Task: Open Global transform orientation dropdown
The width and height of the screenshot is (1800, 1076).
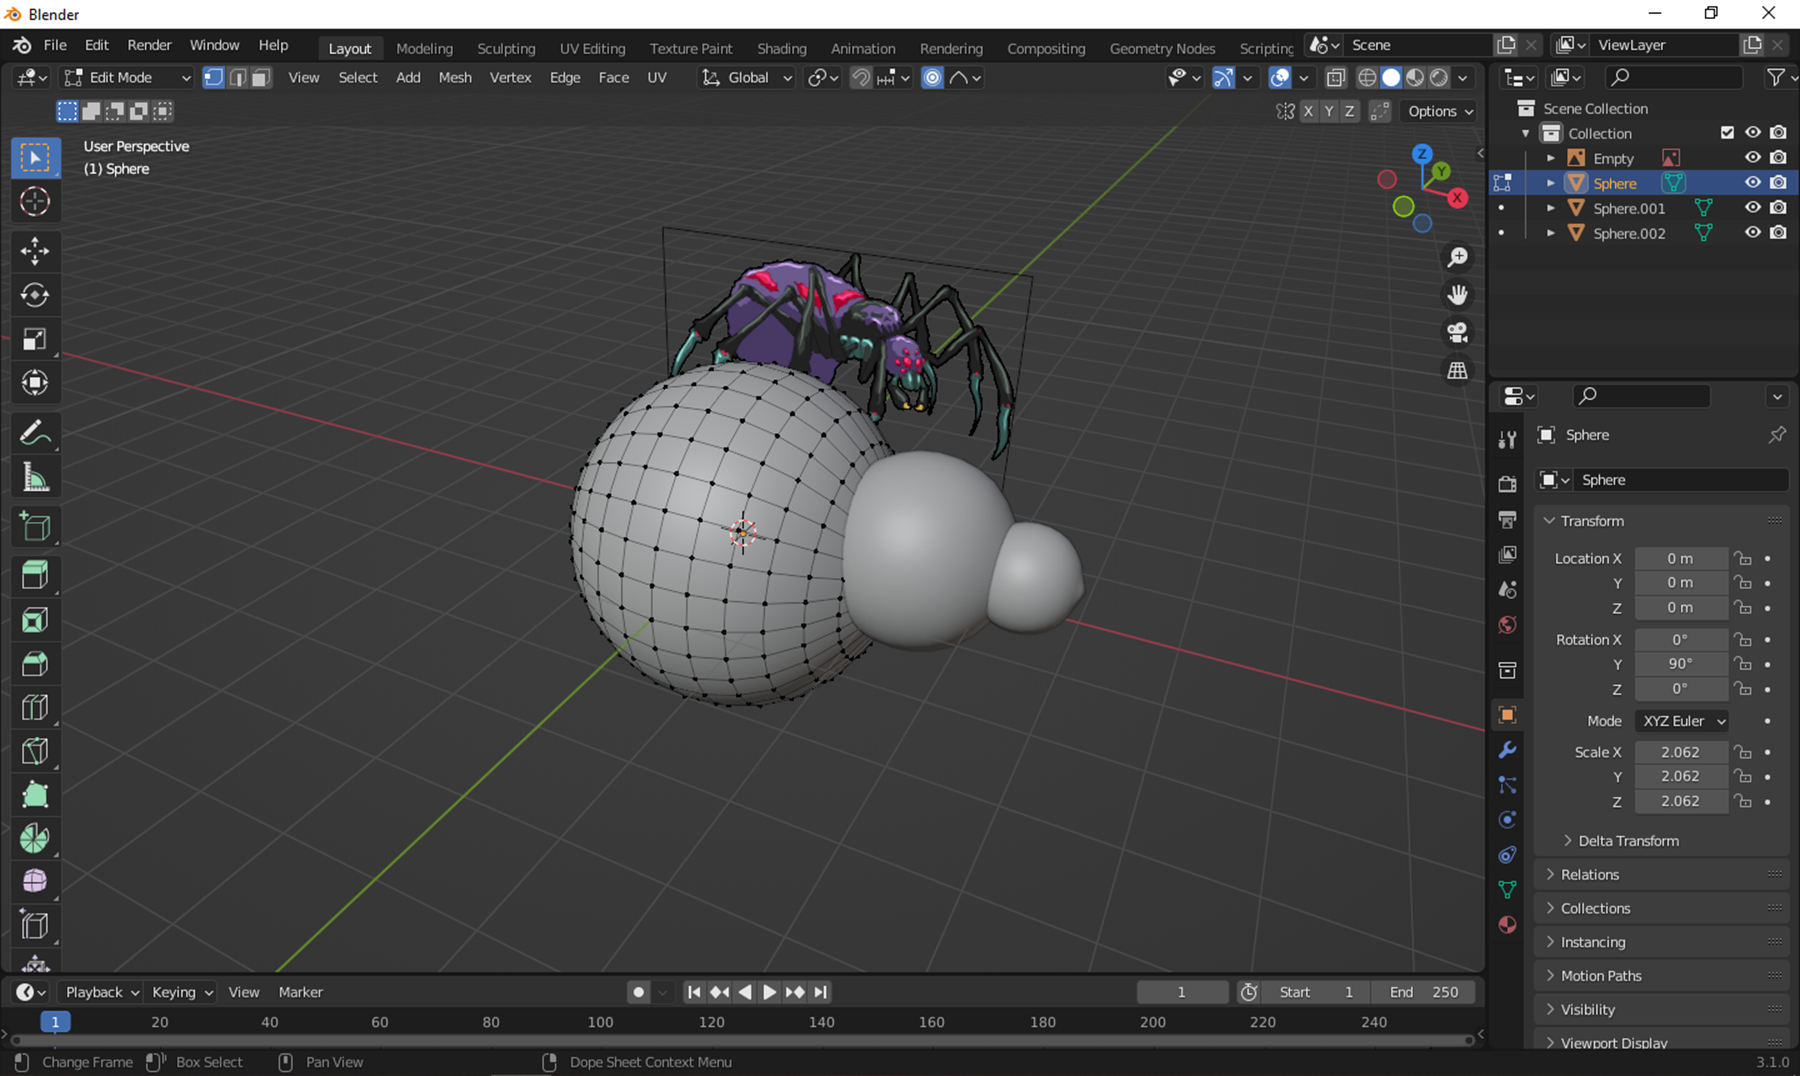Action: [747, 77]
